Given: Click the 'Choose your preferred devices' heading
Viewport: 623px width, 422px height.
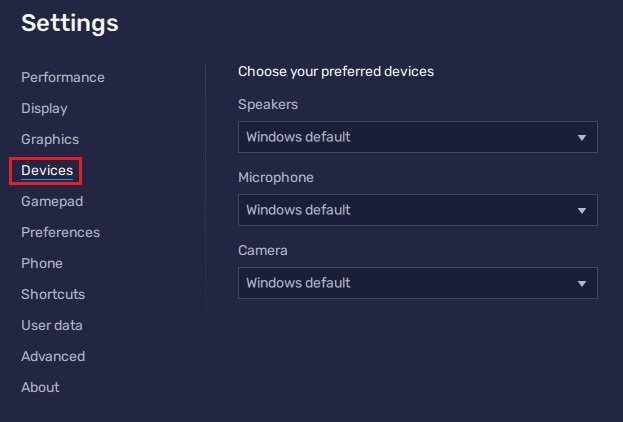Looking at the screenshot, I should coord(335,72).
